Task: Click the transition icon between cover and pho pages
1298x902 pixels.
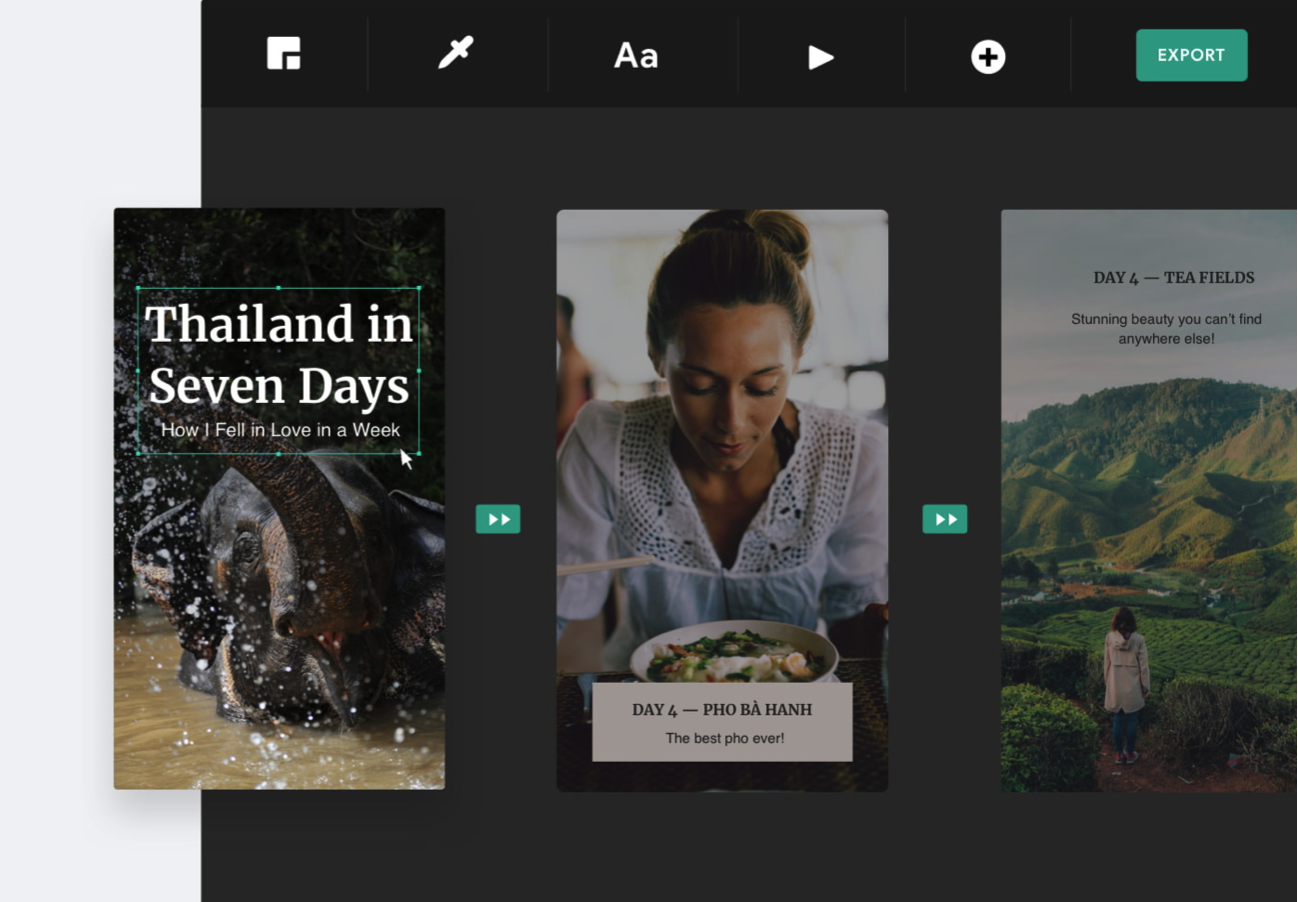Action: coord(497,518)
